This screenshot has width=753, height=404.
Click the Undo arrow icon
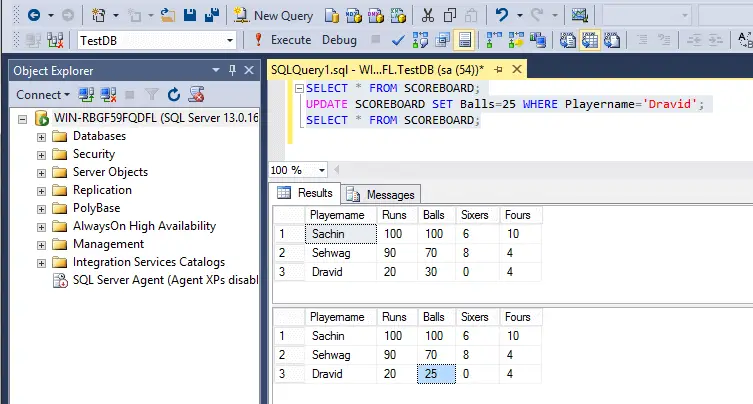[502, 15]
